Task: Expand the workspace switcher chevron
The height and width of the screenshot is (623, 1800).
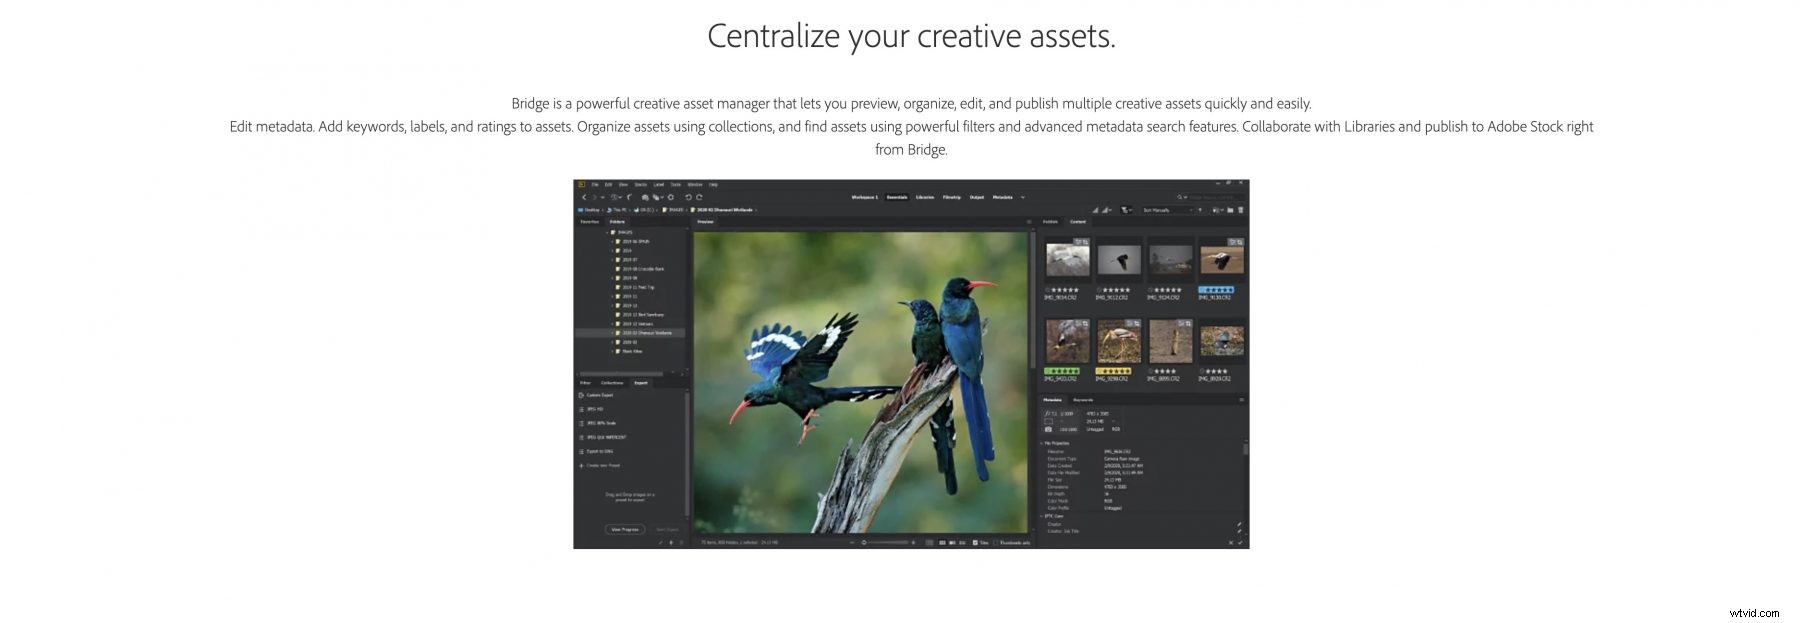Action: 1022,197
